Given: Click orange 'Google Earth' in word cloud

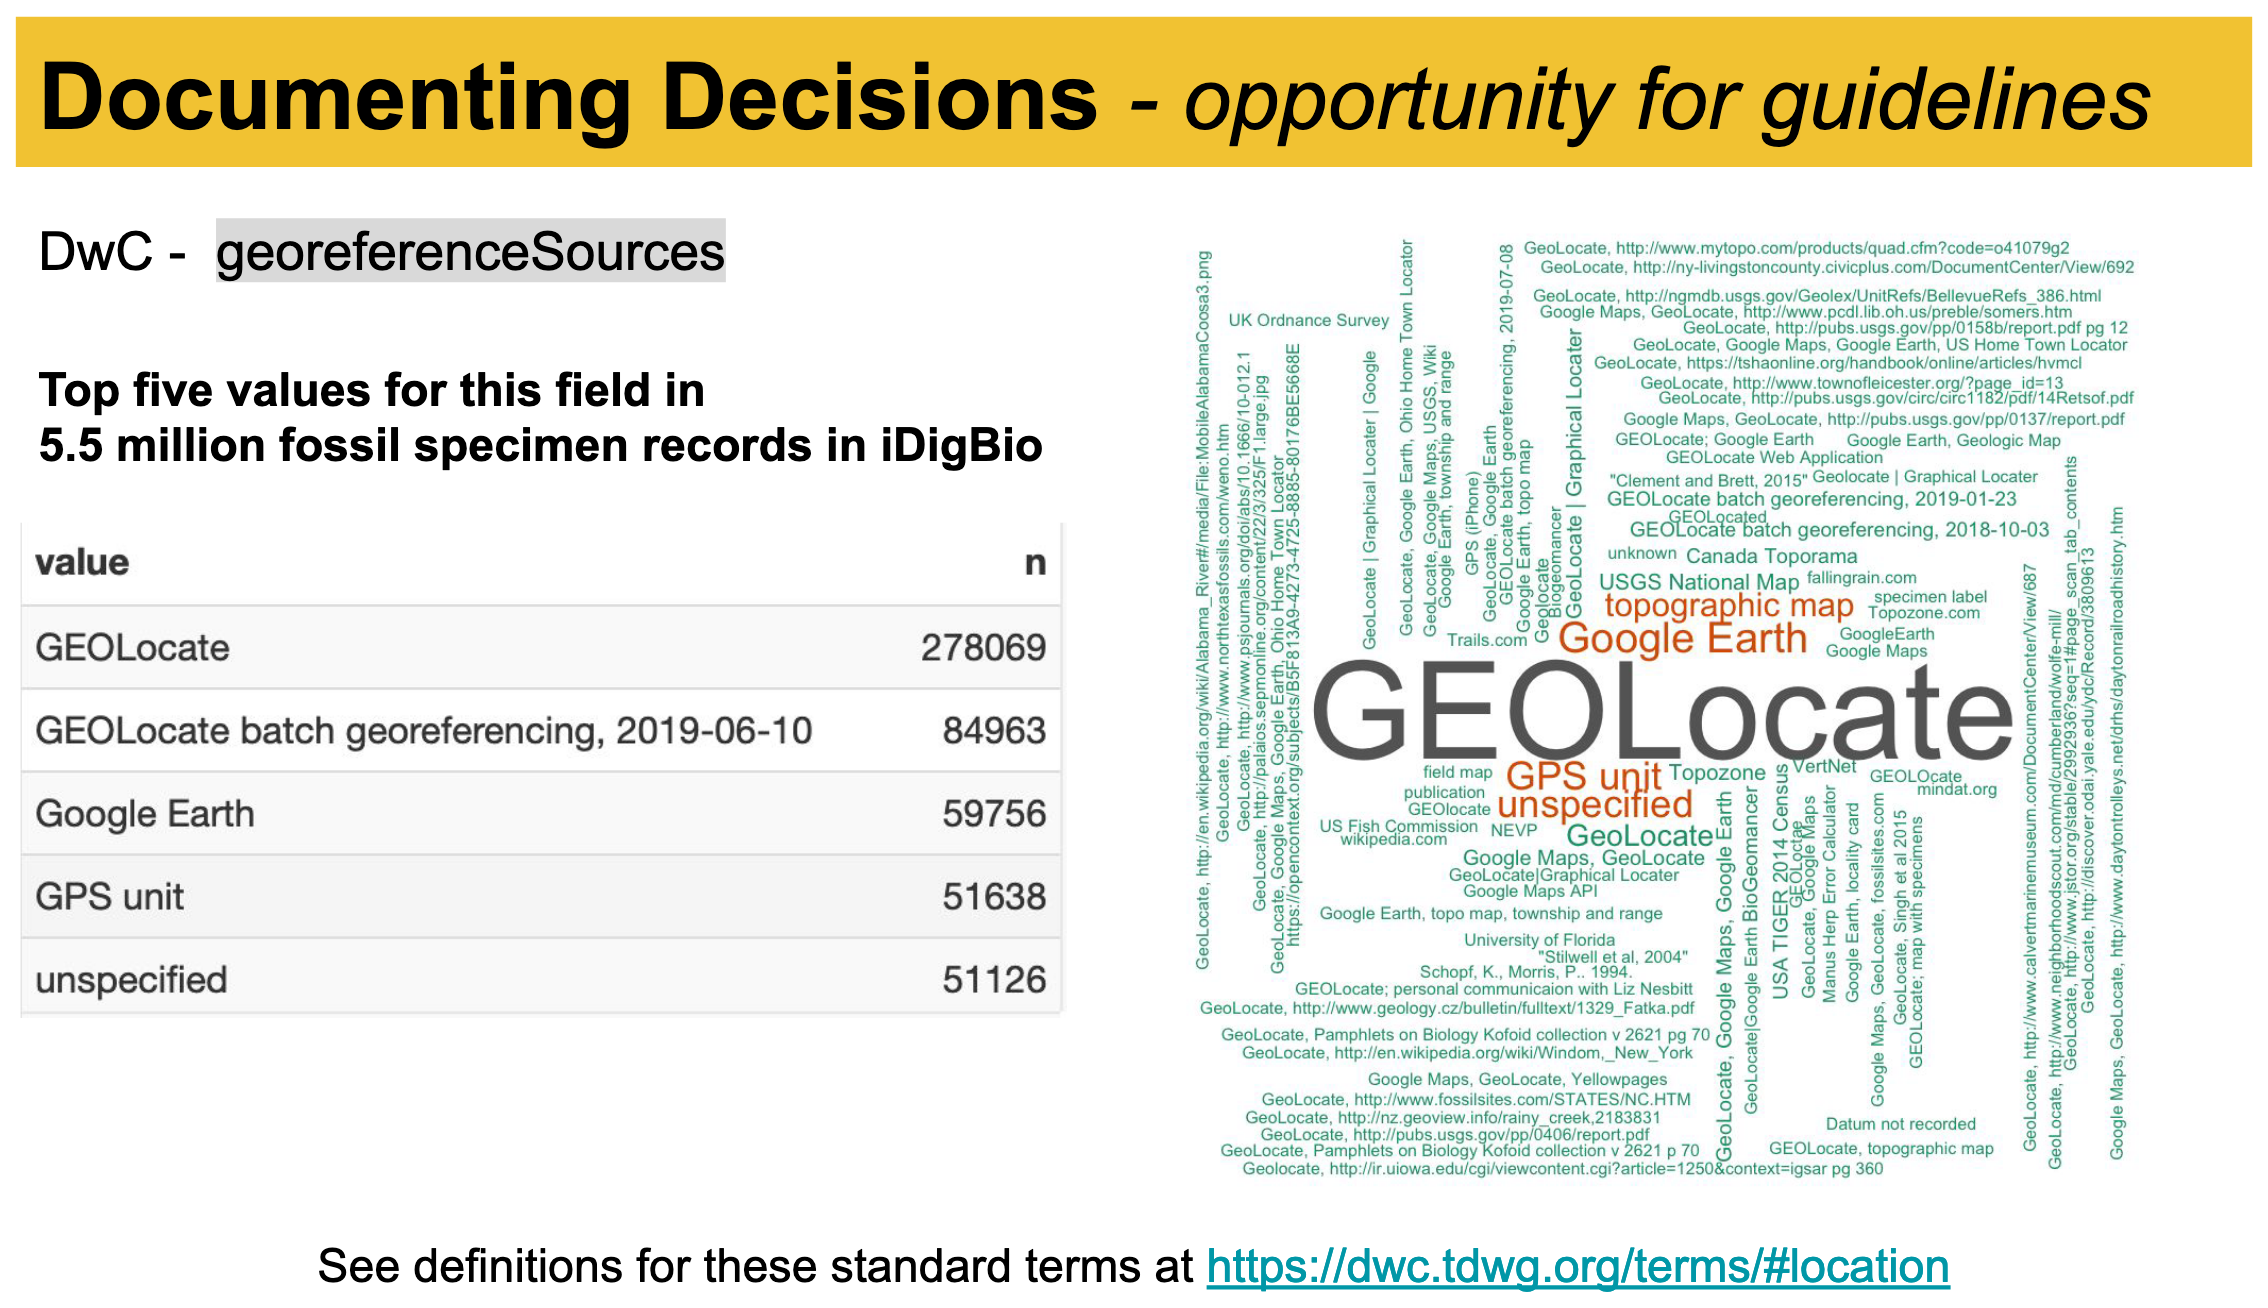Looking at the screenshot, I should click(1682, 638).
